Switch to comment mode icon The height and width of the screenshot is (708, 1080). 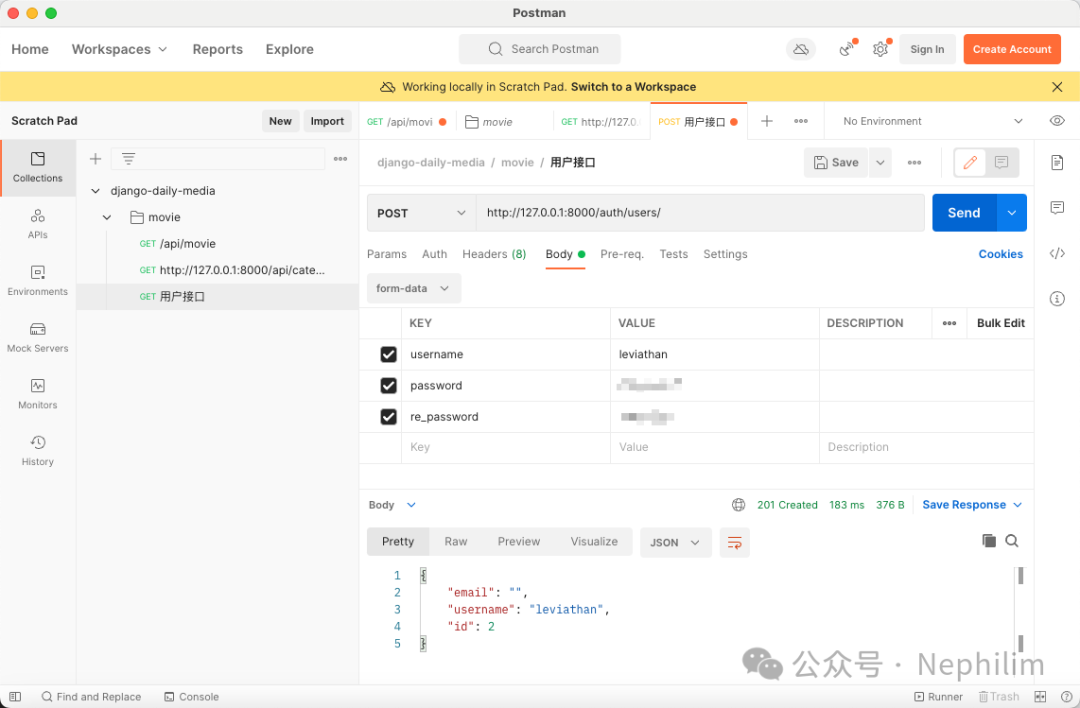1001,163
